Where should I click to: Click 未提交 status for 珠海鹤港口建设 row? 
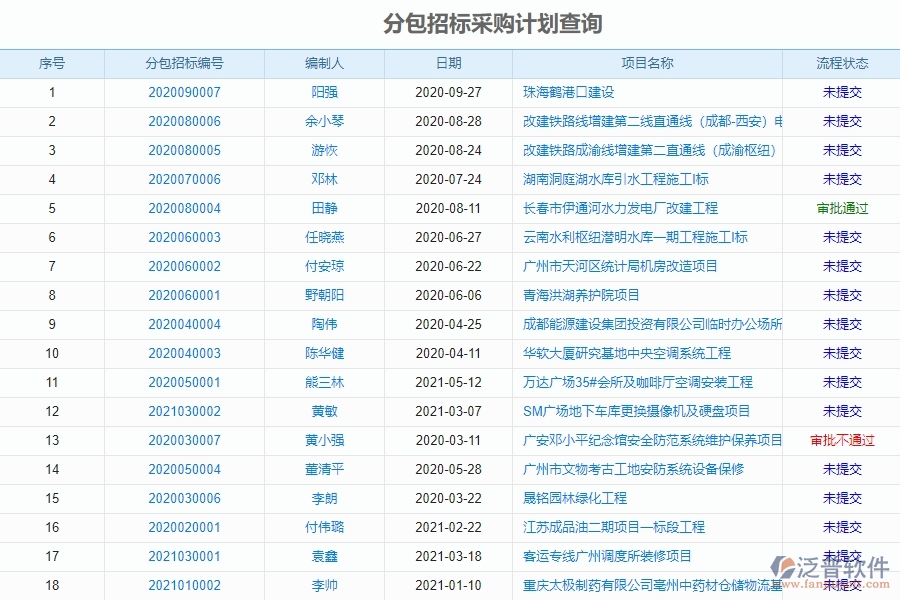[843, 92]
